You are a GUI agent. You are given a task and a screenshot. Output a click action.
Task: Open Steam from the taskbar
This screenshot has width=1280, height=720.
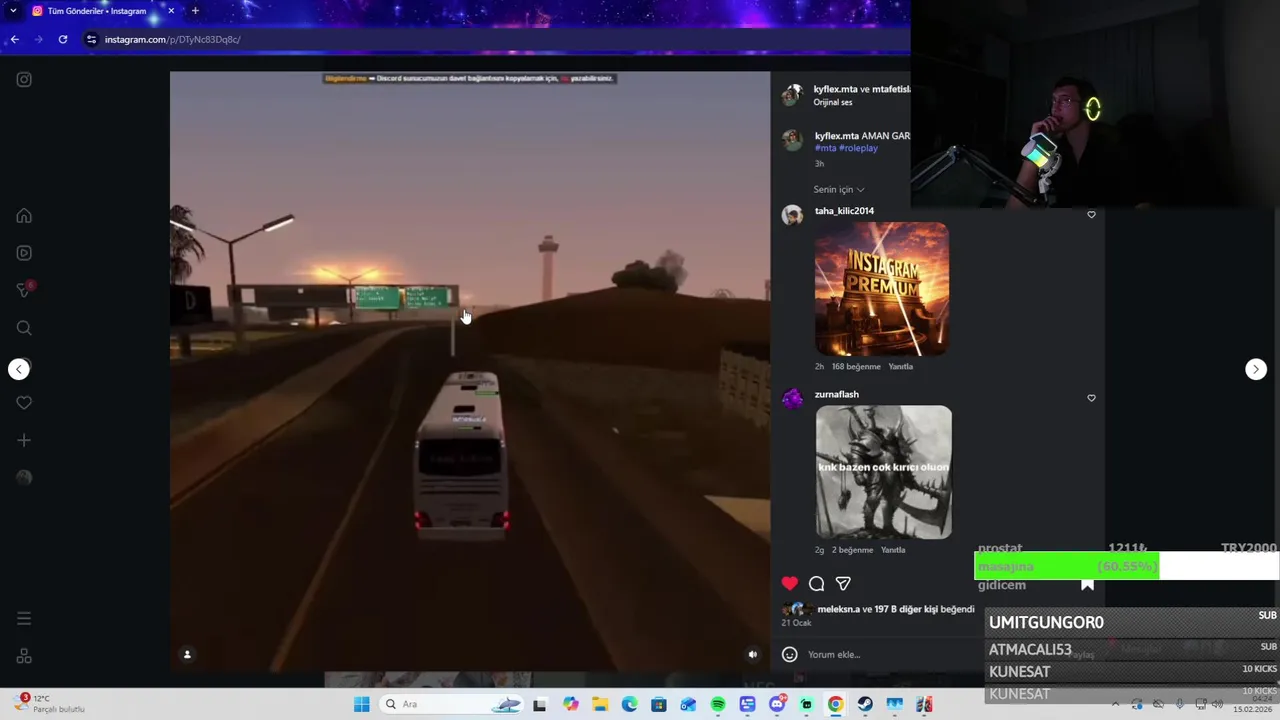pyautogui.click(x=865, y=704)
